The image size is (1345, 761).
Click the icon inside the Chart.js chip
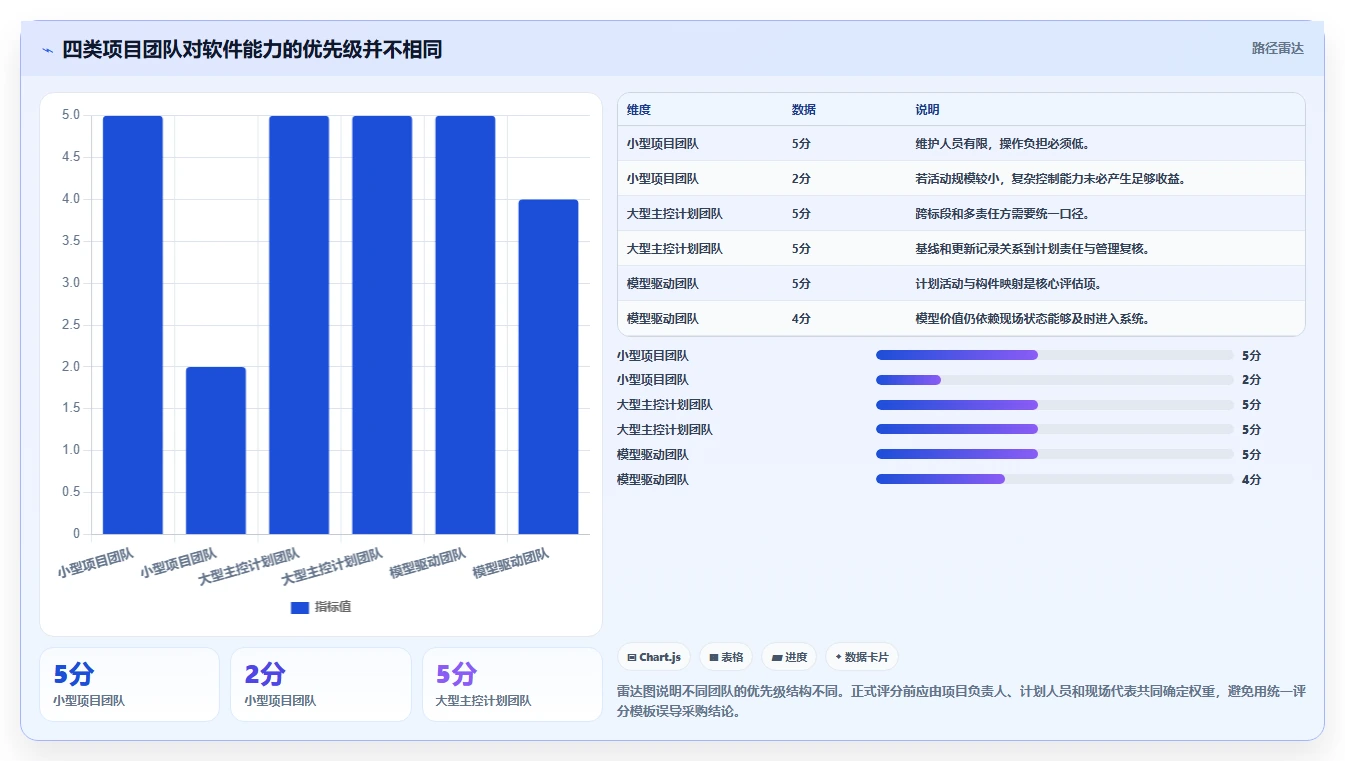point(632,658)
